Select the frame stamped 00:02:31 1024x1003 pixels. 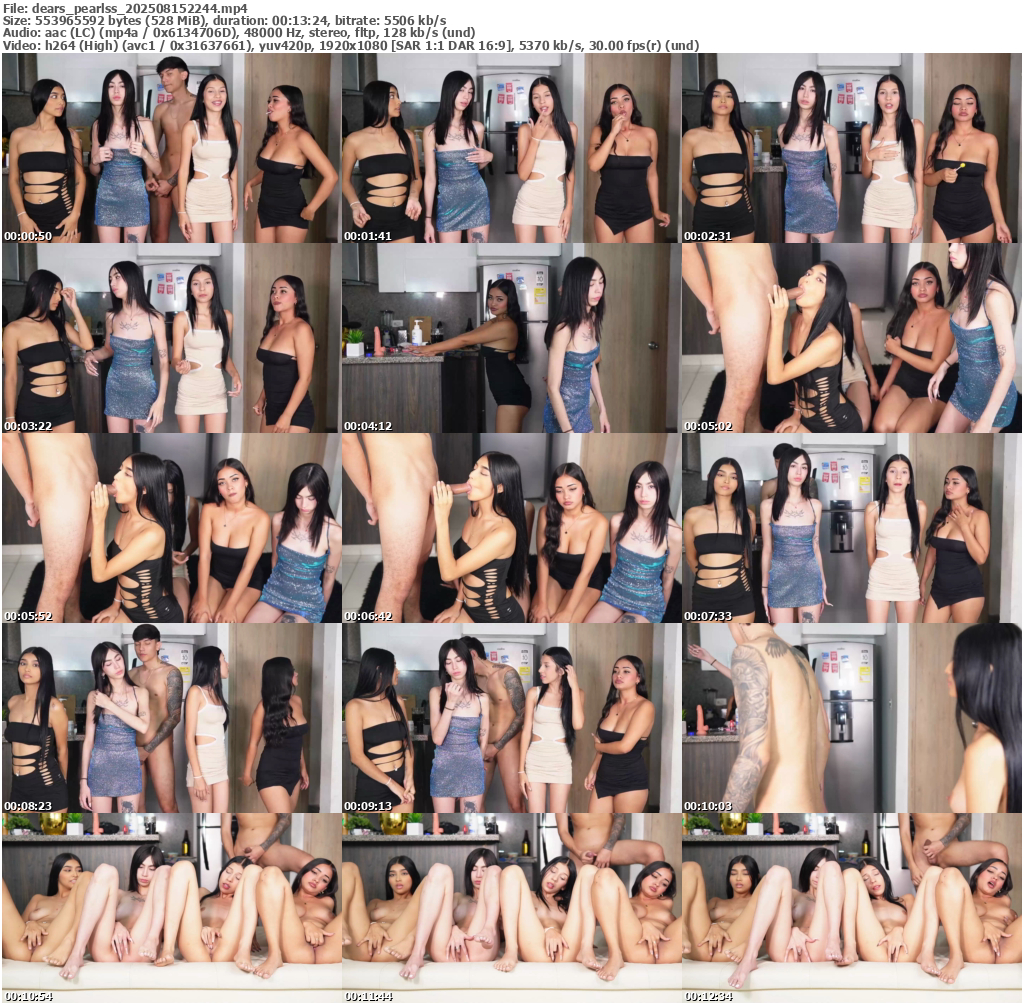[852, 148]
